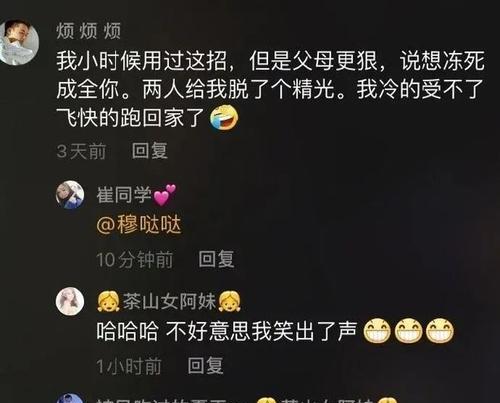Viewport: 500px width, 403px height.
Task: Click the last grinning emoji in 茶山女阿妹's comment
Action: [x=440, y=331]
